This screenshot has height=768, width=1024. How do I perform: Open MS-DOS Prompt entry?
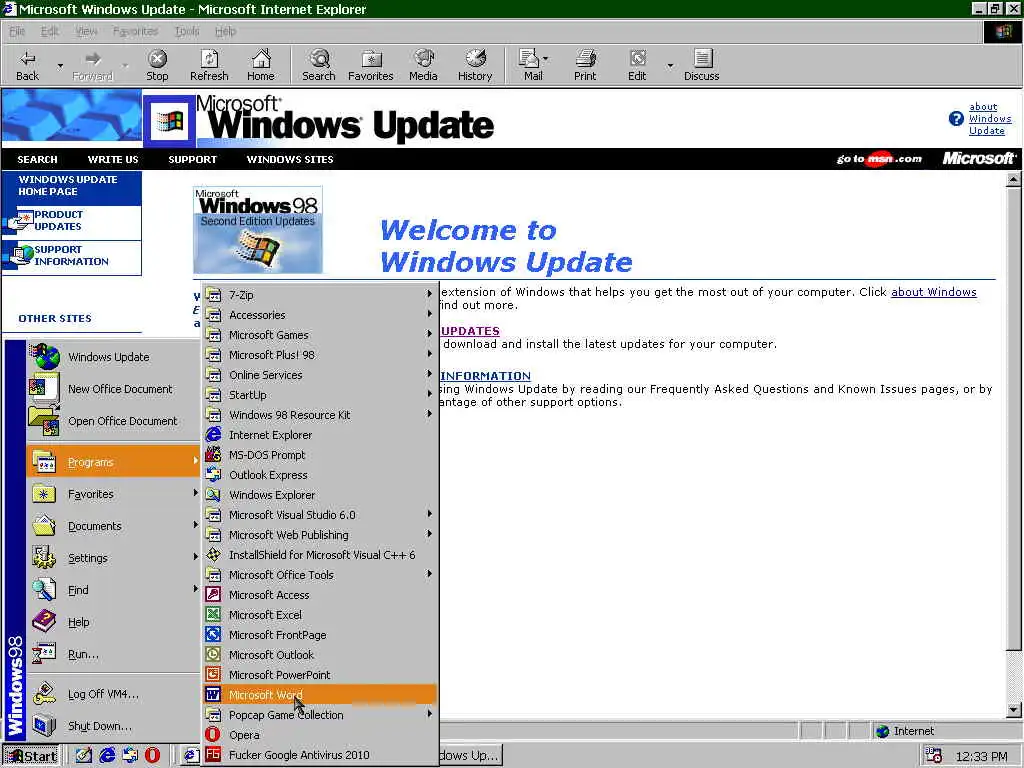[x=320, y=455]
